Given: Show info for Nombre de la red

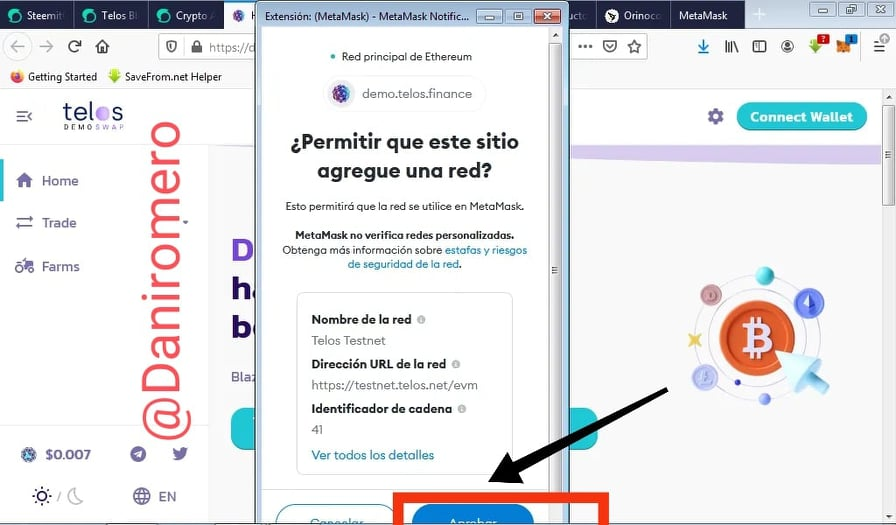Looking at the screenshot, I should (x=421, y=320).
